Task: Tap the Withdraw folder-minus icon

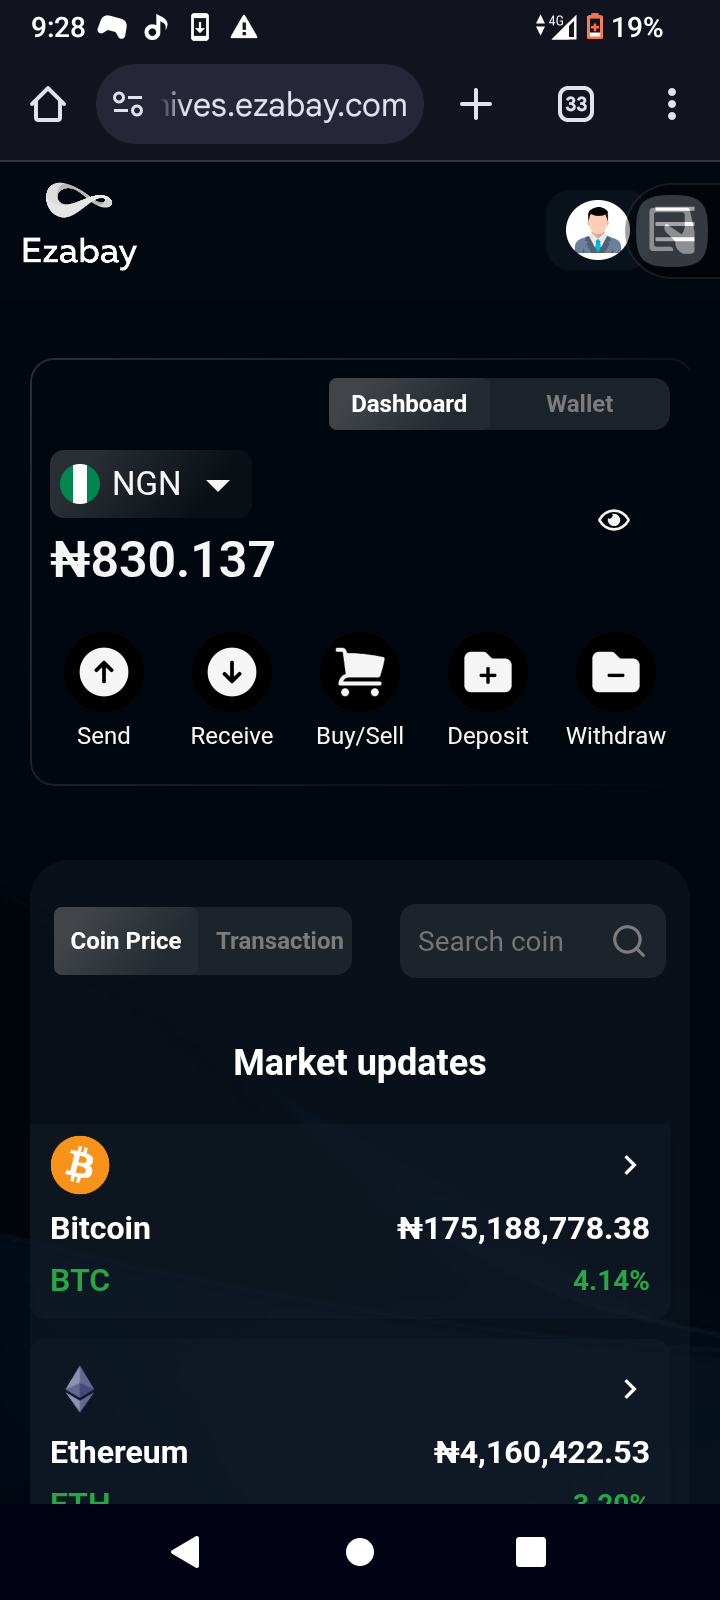Action: (x=616, y=672)
